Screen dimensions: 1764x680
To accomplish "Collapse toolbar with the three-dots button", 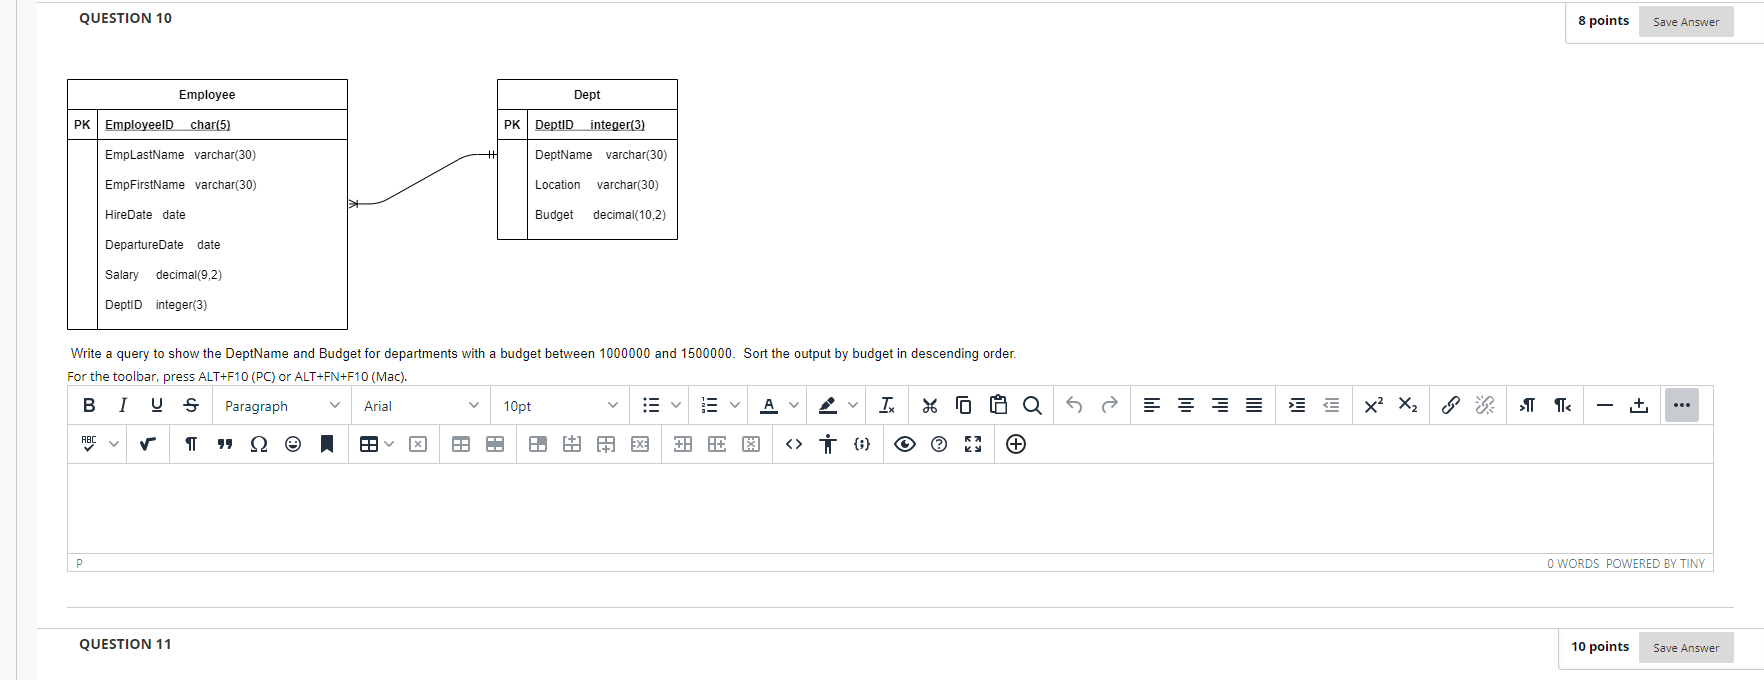I will (x=1682, y=405).
